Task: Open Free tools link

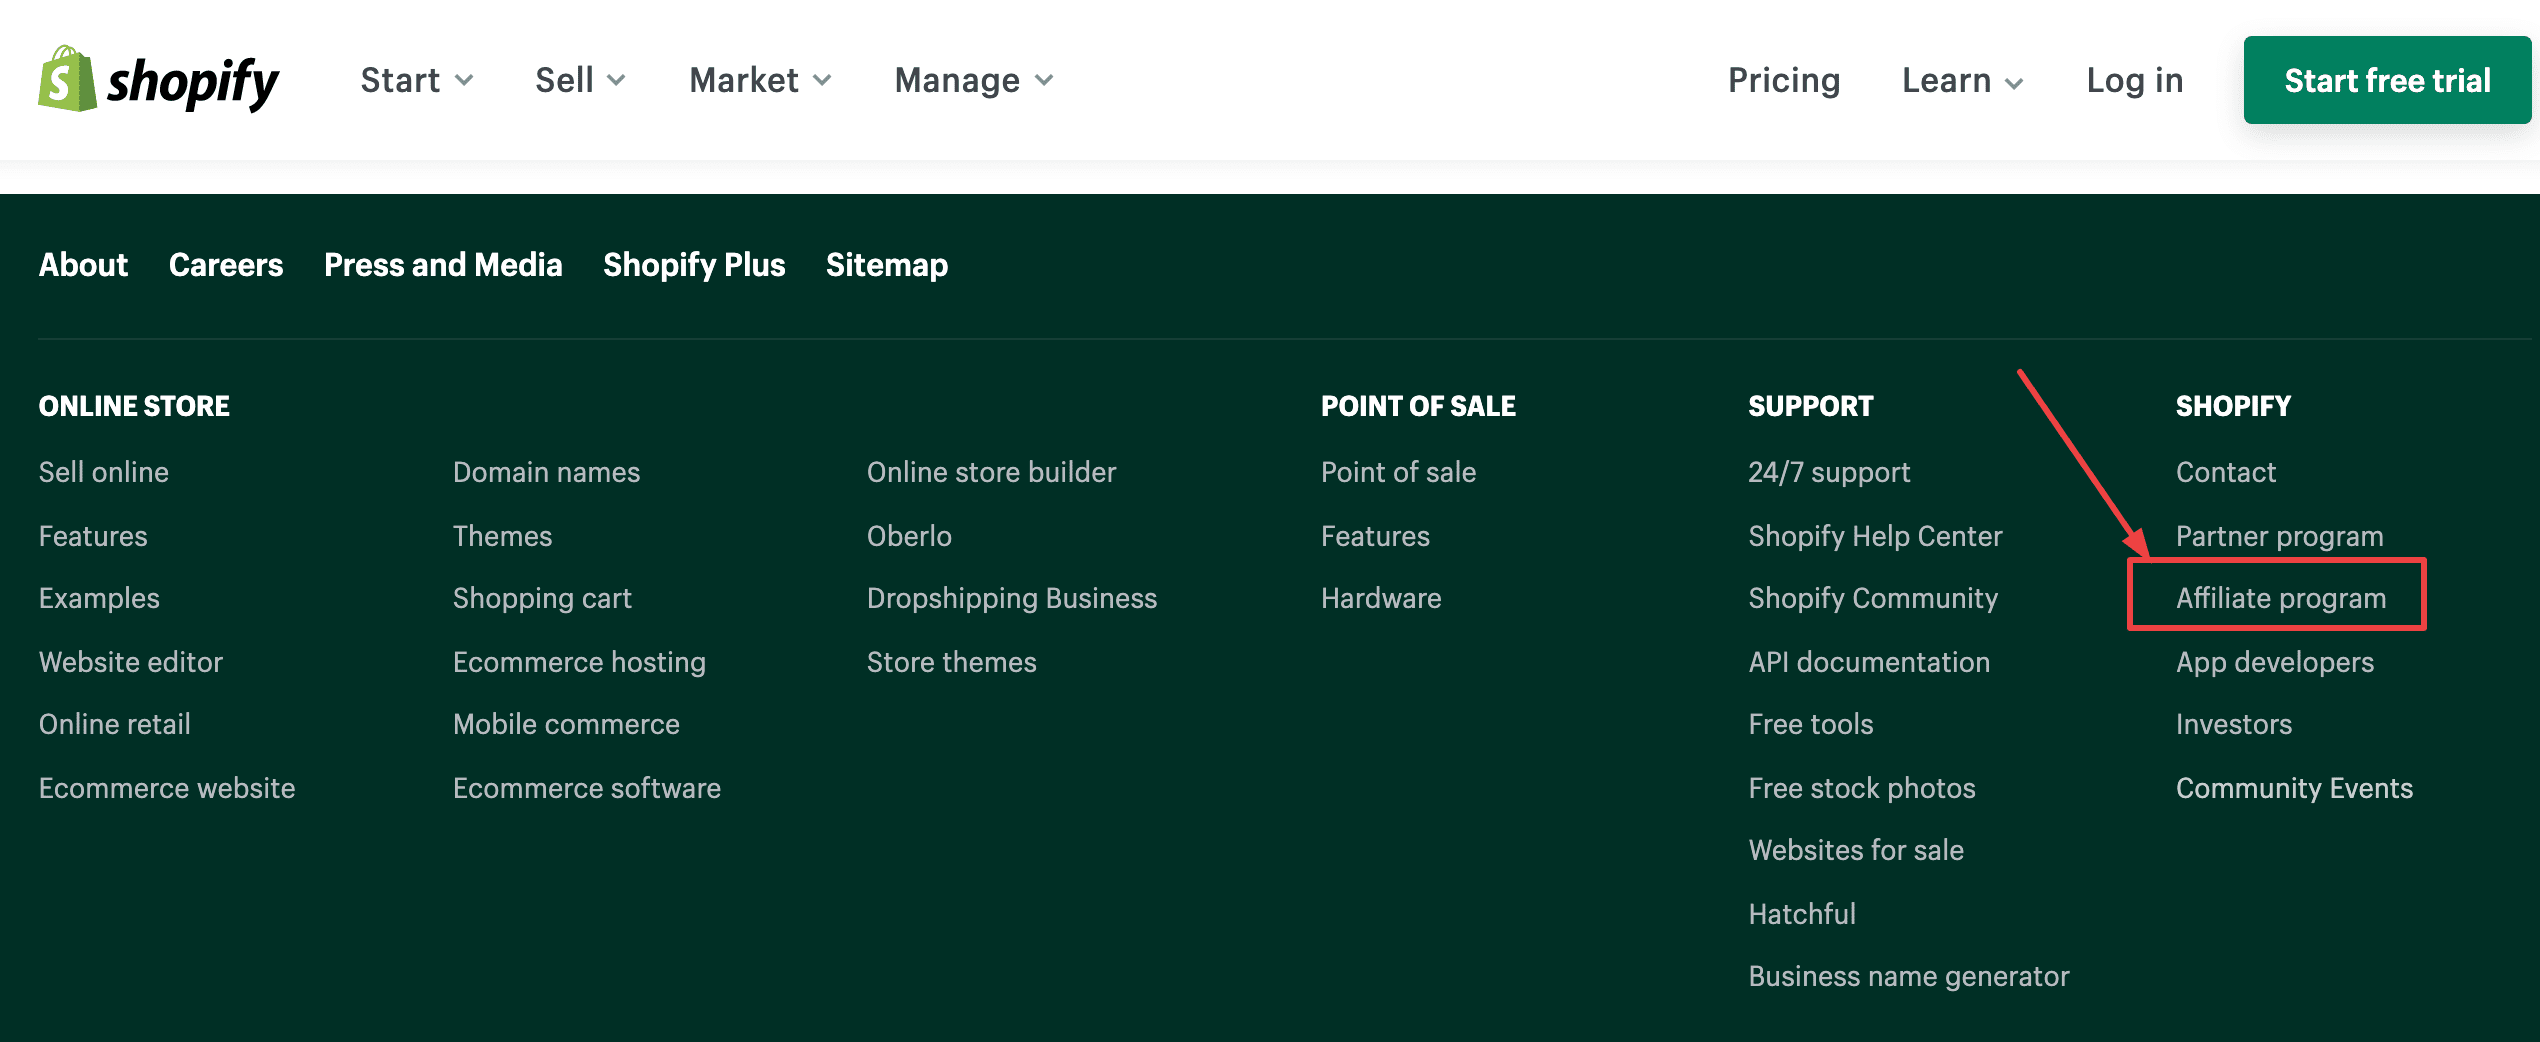Action: tap(1811, 724)
